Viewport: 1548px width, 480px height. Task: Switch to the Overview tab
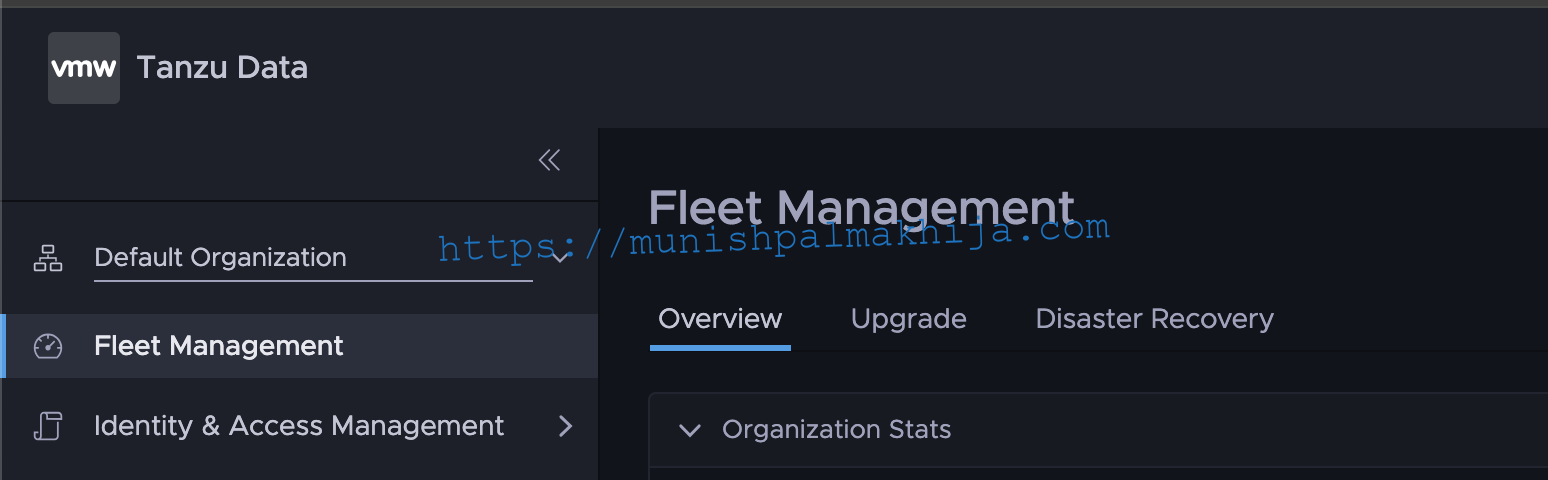coord(720,319)
